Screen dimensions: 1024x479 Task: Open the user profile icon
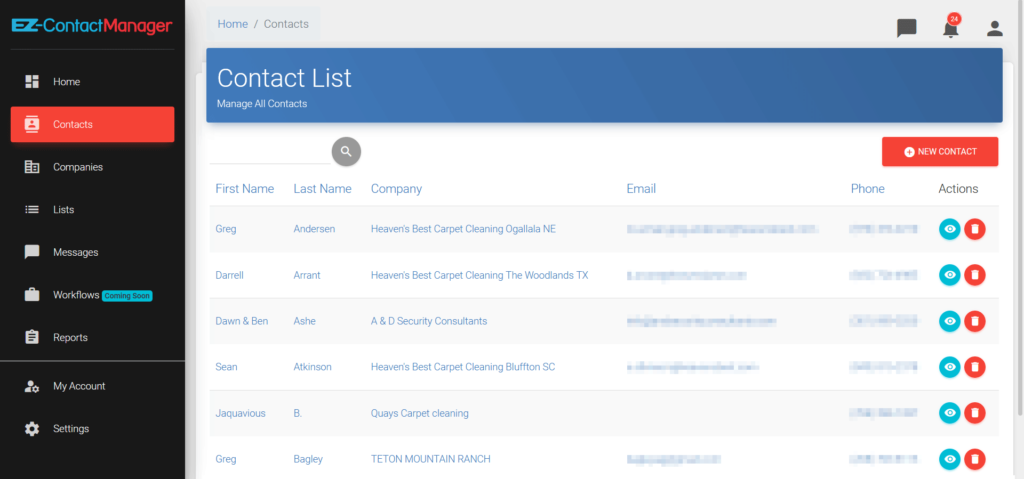click(995, 28)
